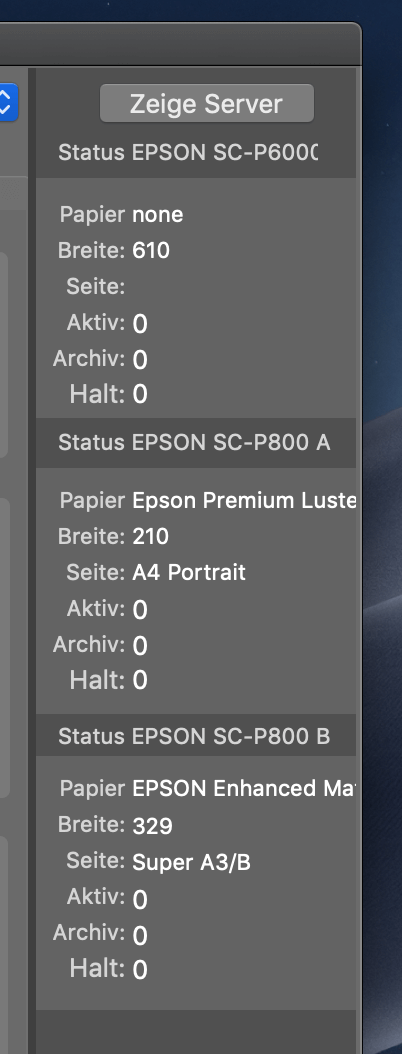402x1054 pixels.
Task: Click Aktiv count for SC-P800 B
Action: tap(140, 899)
